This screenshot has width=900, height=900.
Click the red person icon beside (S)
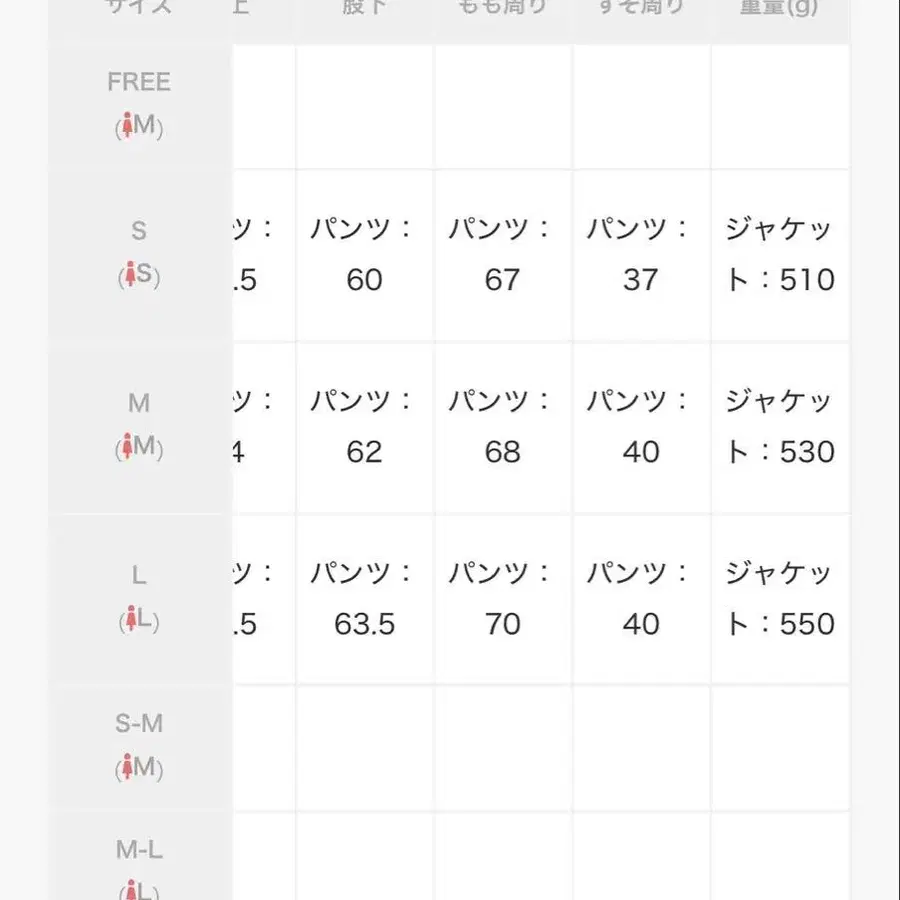point(127,276)
